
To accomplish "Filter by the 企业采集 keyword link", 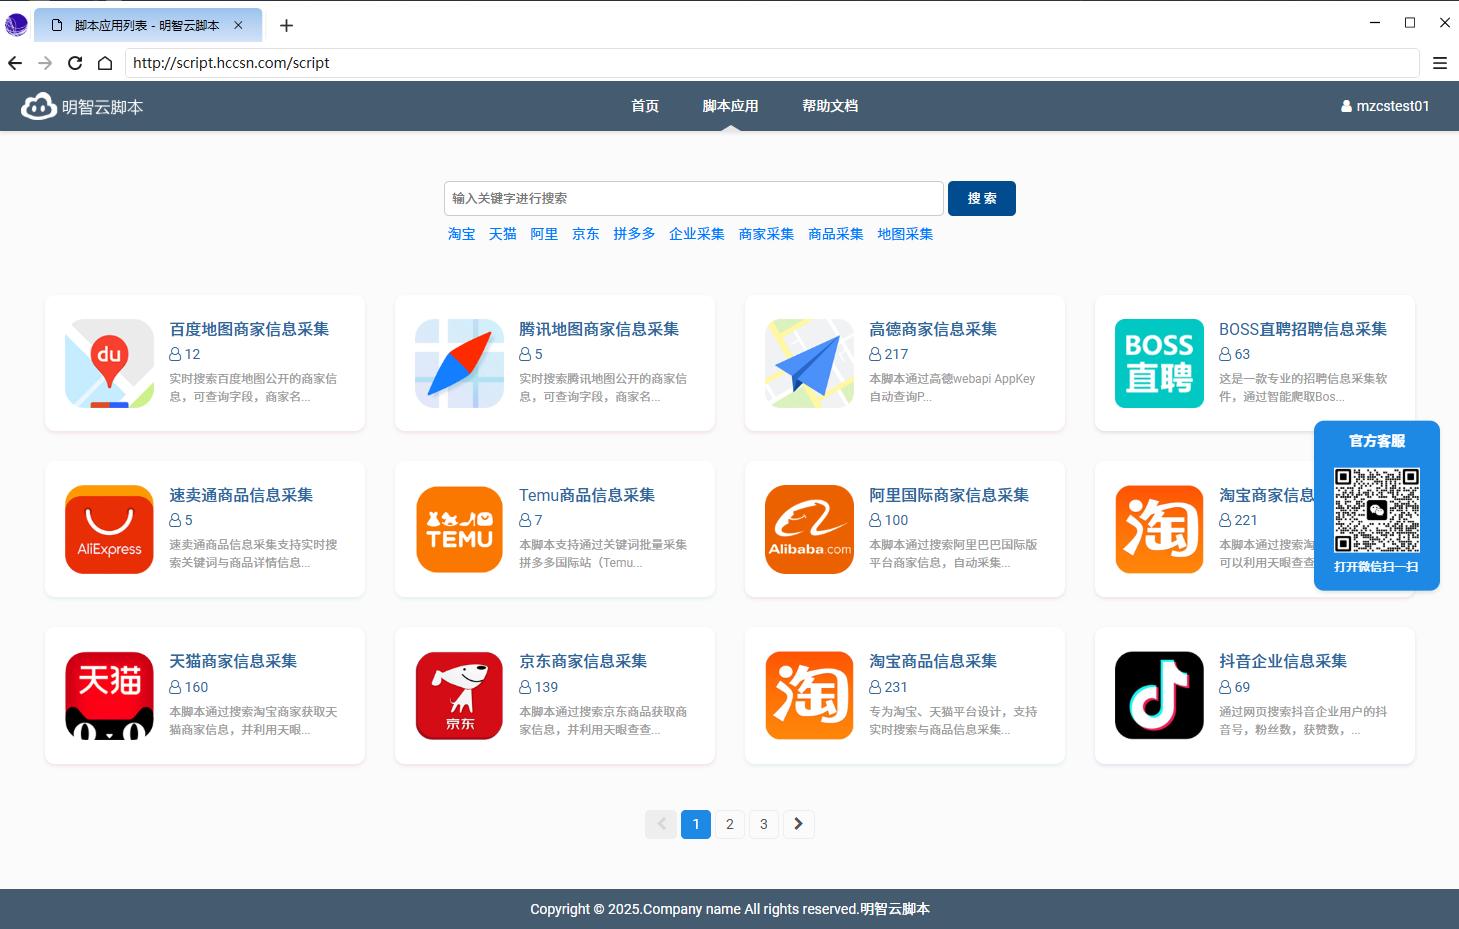I will click(697, 234).
